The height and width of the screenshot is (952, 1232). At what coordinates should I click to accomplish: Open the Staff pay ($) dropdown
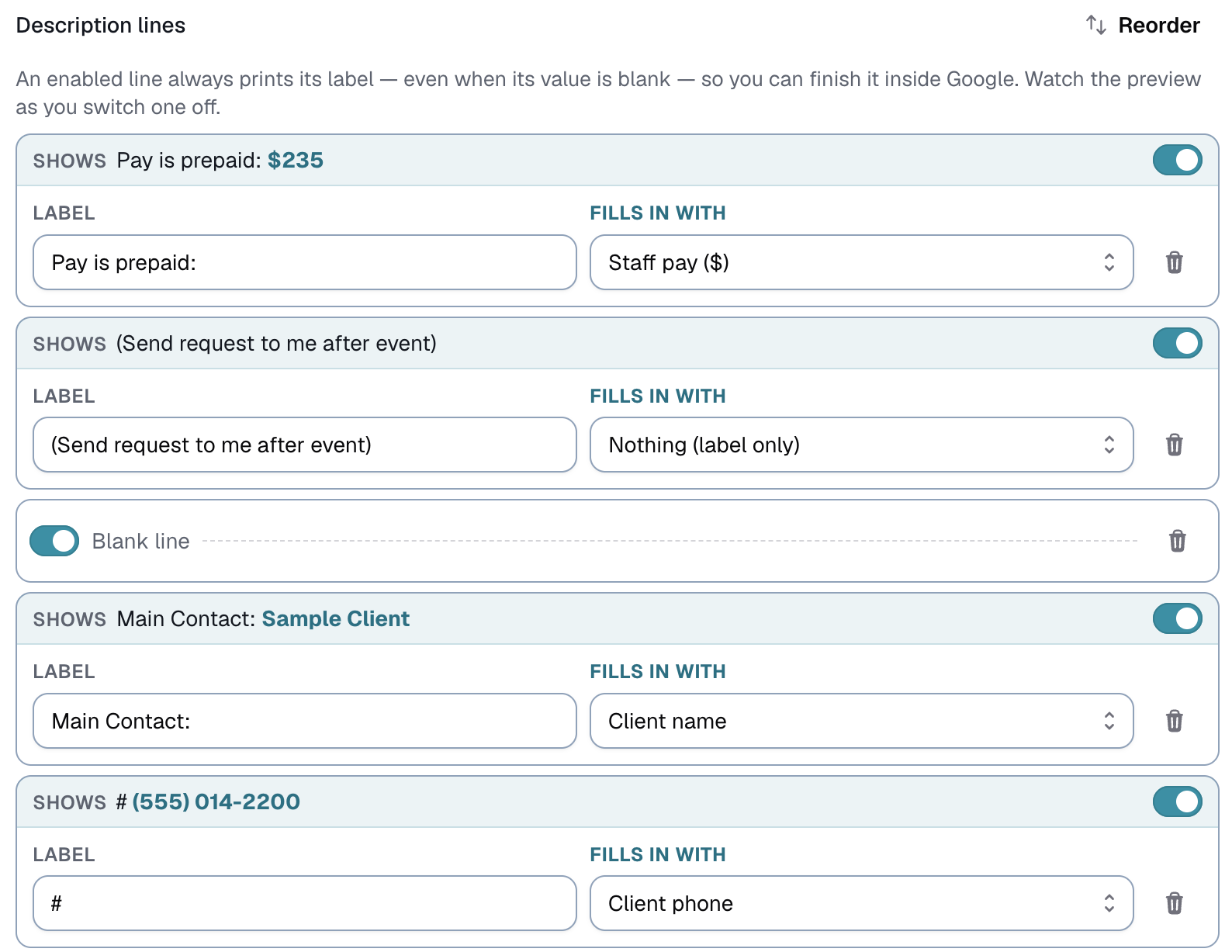coord(861,262)
